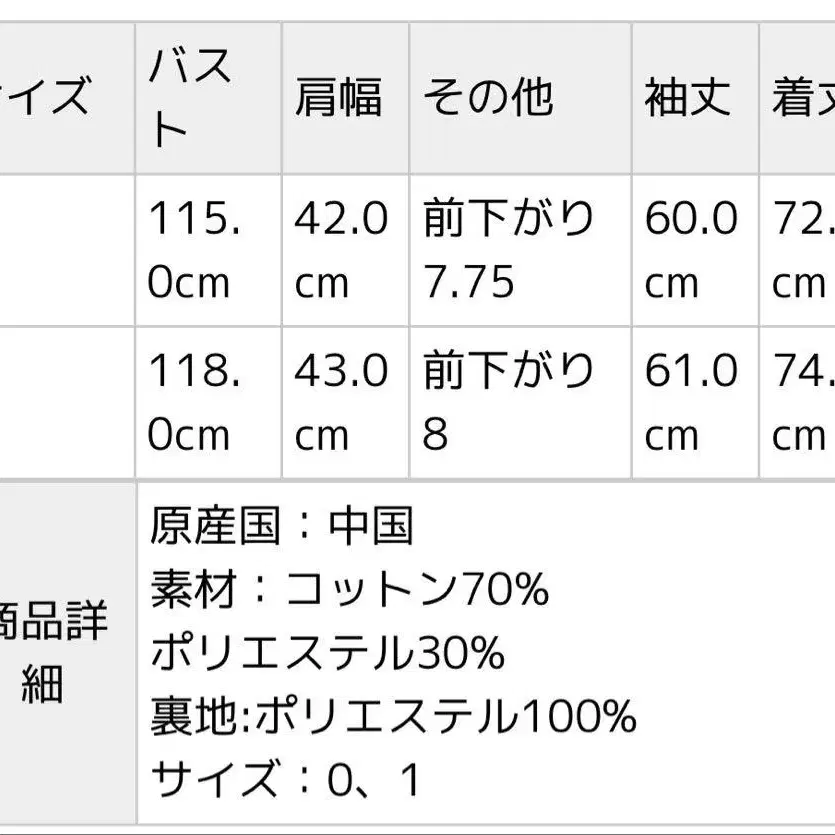The image size is (835, 835).
Task: Click the 61.0cm sleeve length cell
Action: [691, 402]
